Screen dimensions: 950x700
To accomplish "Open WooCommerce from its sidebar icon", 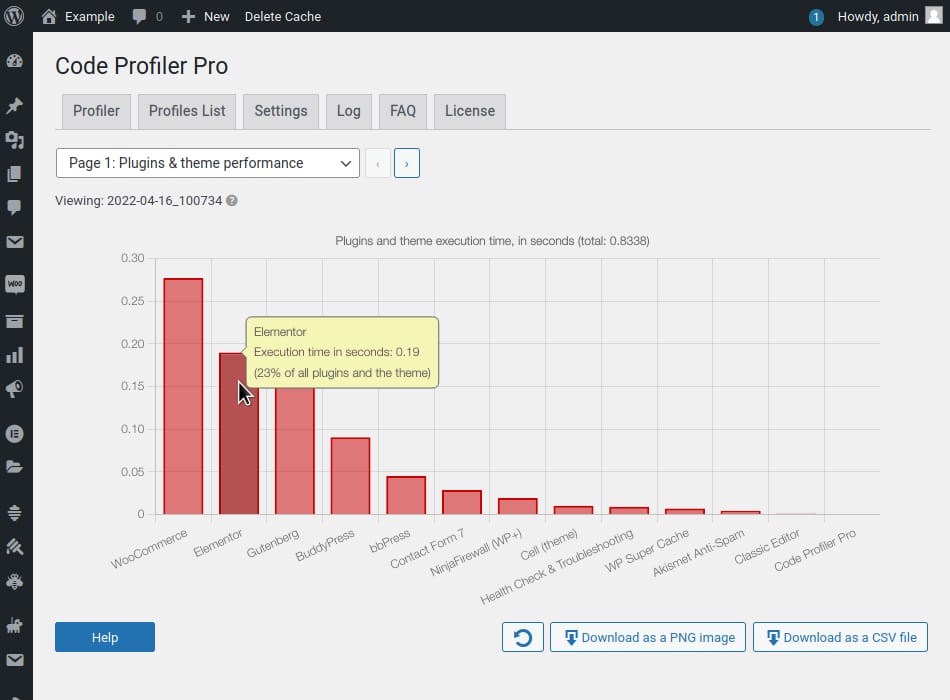I will pyautogui.click(x=15, y=284).
